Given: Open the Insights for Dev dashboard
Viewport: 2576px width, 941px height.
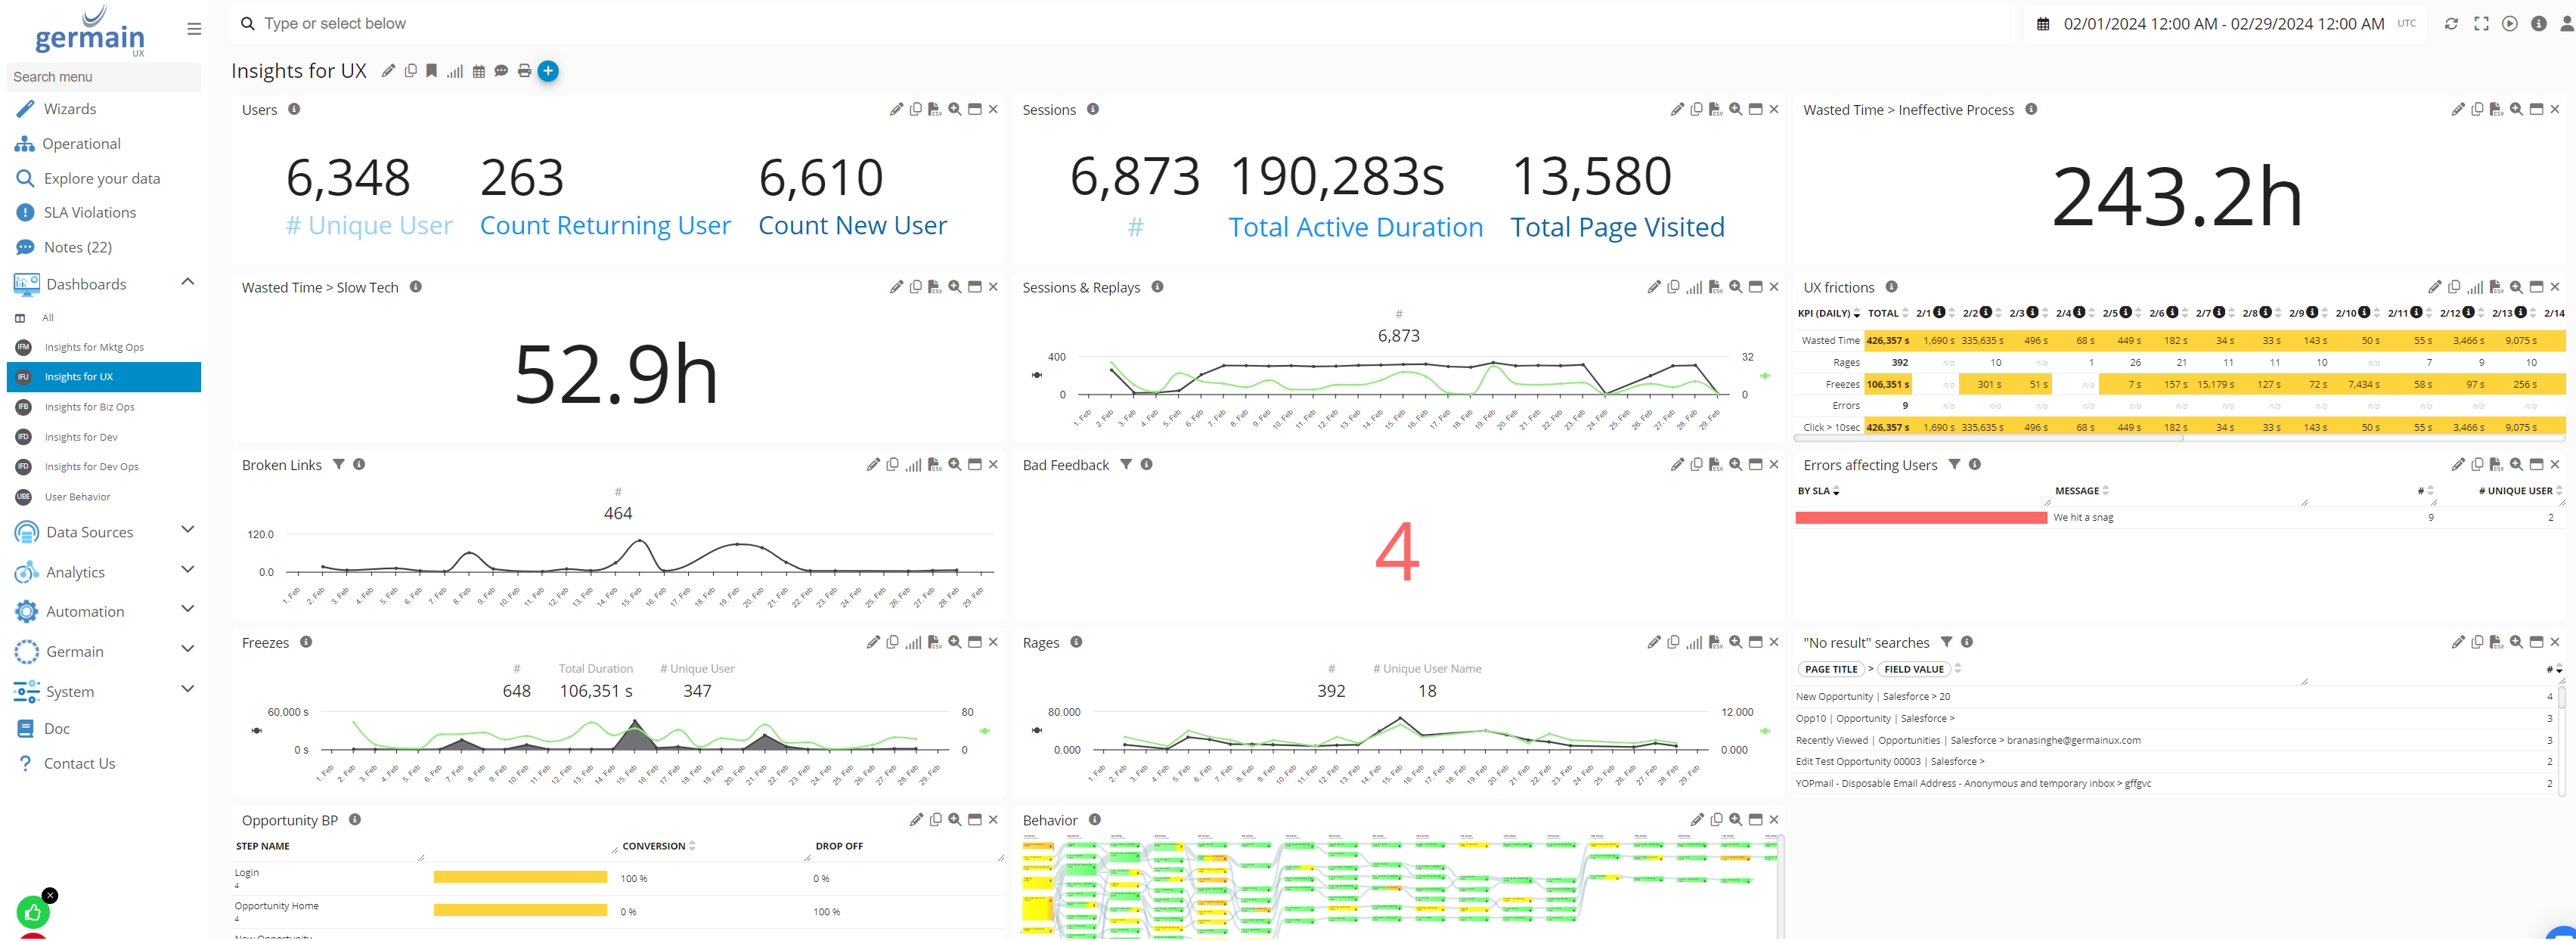Looking at the screenshot, I should pyautogui.click(x=80, y=437).
